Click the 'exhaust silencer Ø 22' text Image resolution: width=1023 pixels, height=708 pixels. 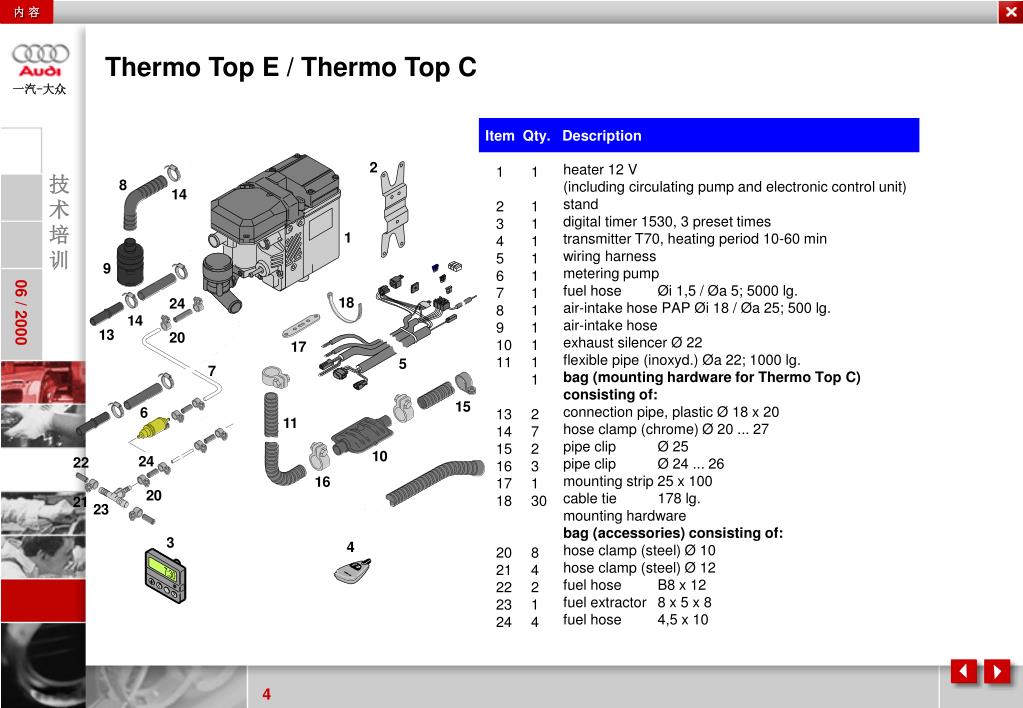pos(632,343)
